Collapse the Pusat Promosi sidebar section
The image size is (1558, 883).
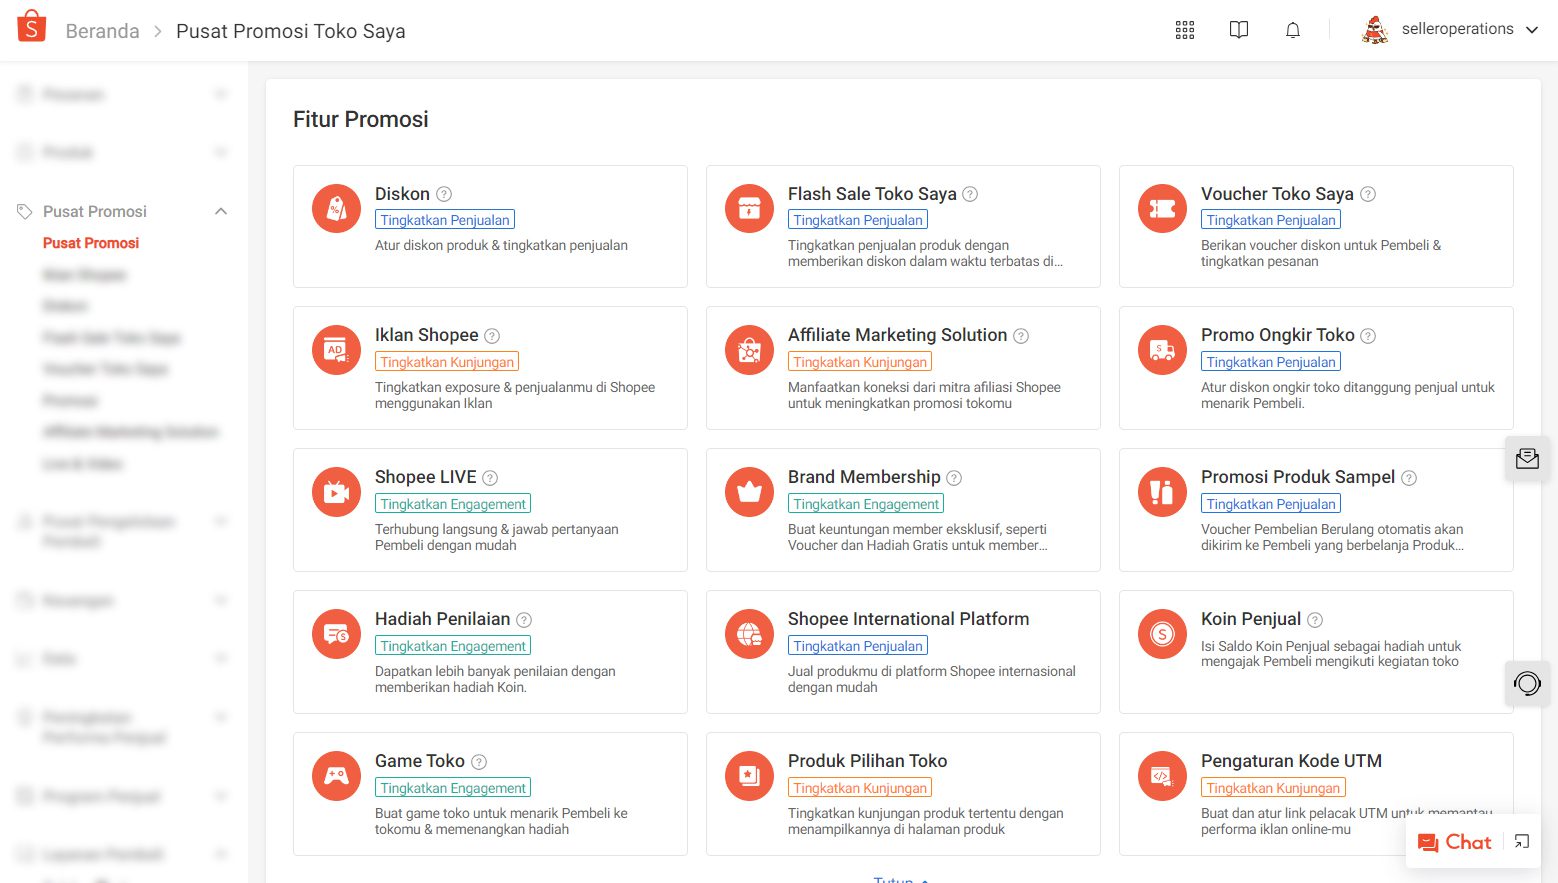(221, 211)
